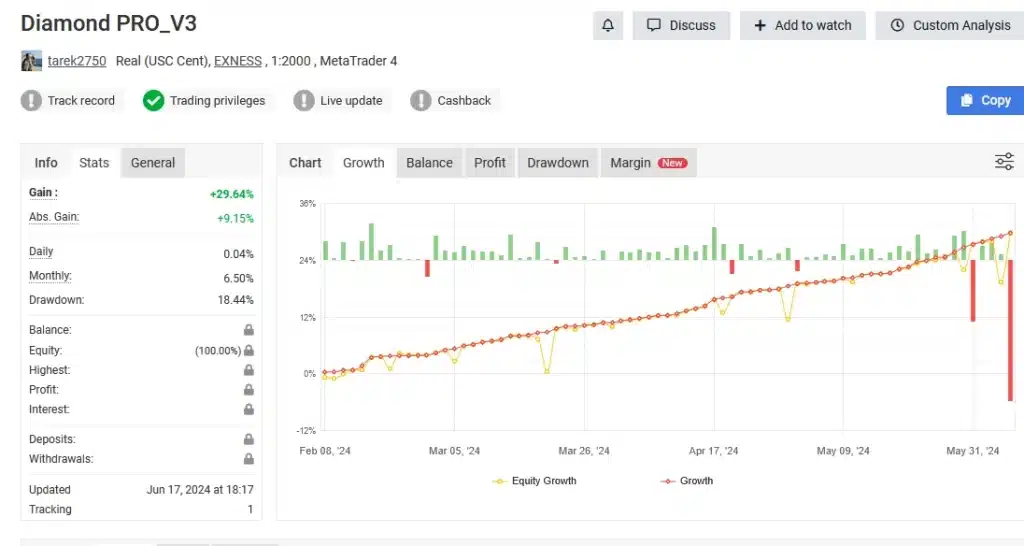The width and height of the screenshot is (1024, 546).
Task: Click the Highest lock icon
Action: coord(249,370)
